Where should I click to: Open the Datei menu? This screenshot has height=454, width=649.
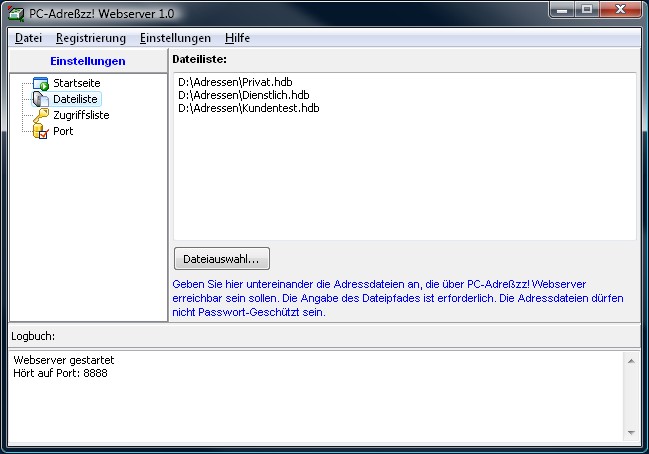tap(29, 38)
